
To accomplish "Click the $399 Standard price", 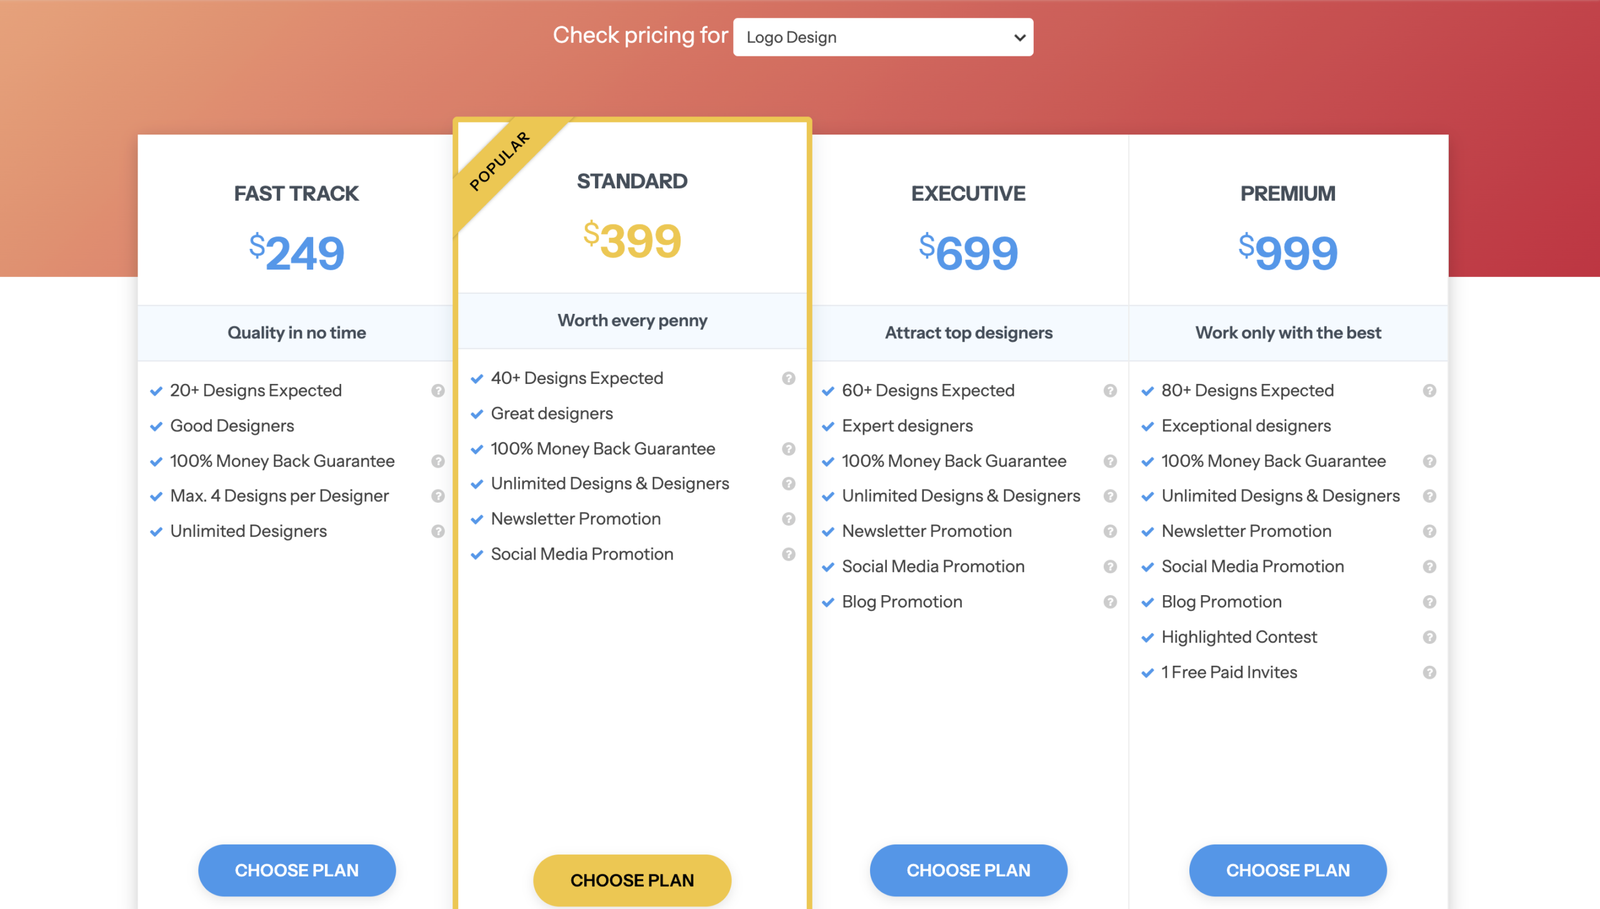I will coord(632,241).
